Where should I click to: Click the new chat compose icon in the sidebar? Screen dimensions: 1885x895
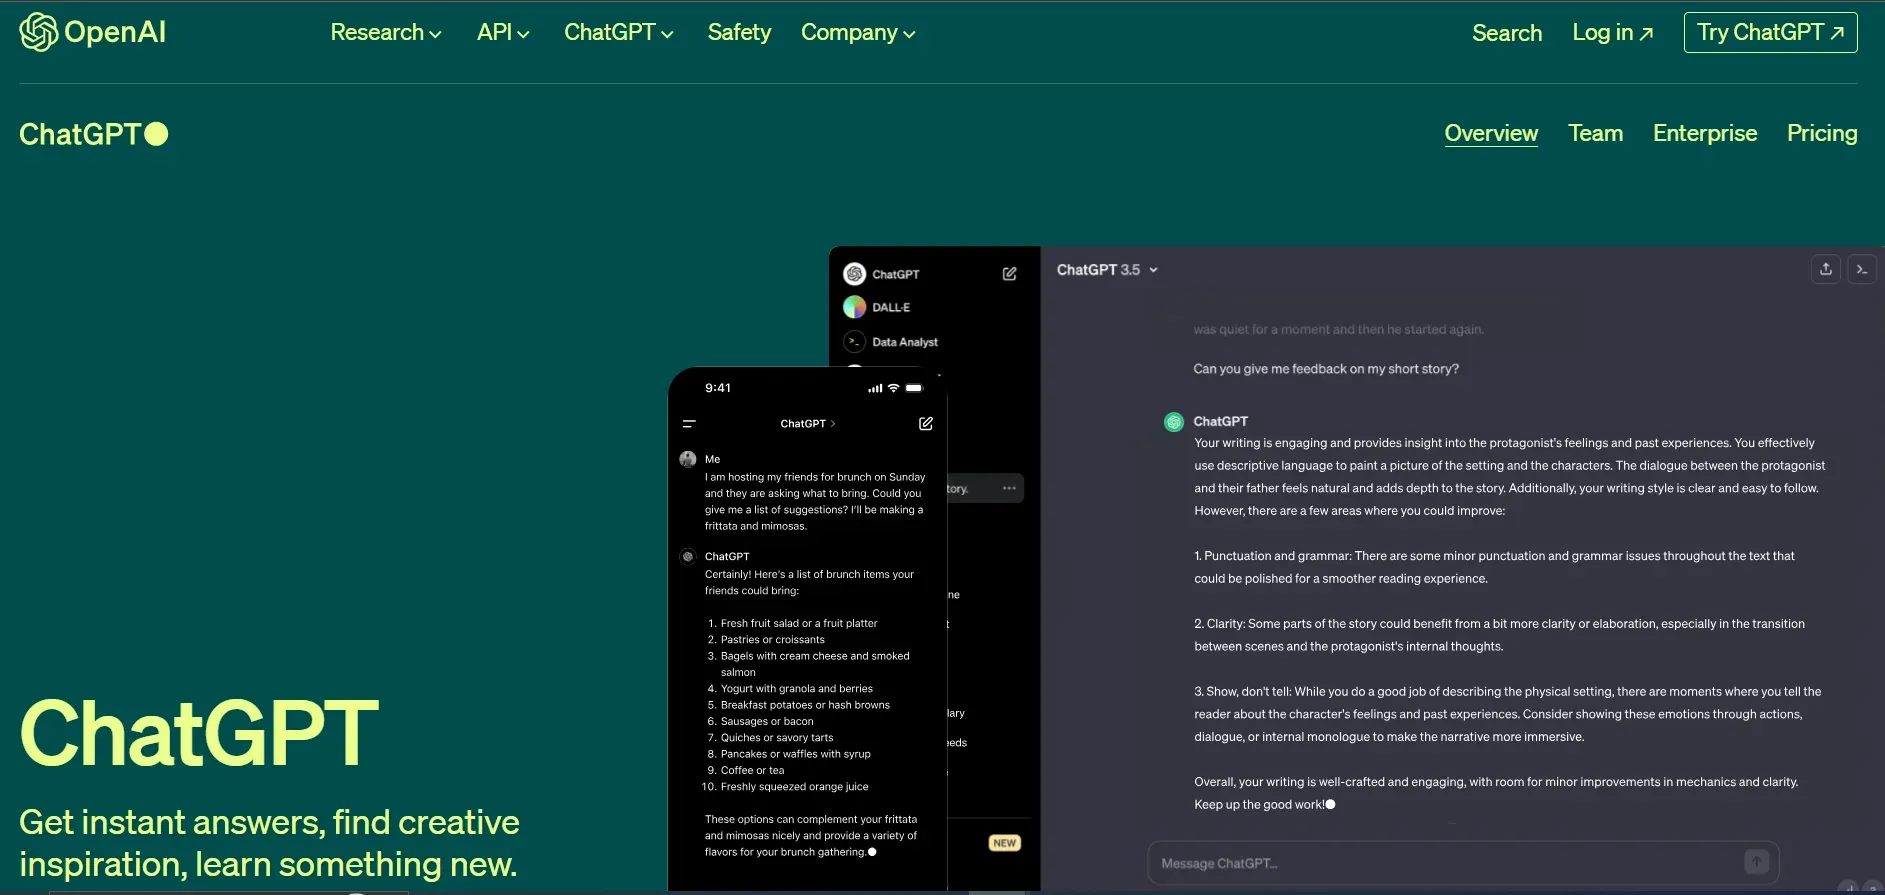(1010, 274)
